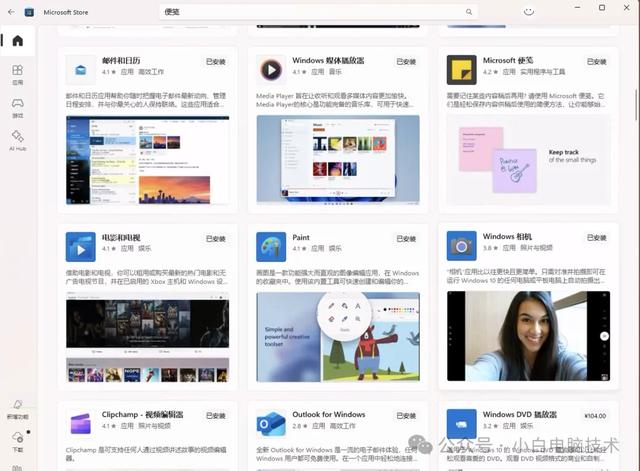Click the installed label on Windows 媒体播放器 card
Image resolution: width=640 pixels, height=471 pixels.
coord(406,62)
